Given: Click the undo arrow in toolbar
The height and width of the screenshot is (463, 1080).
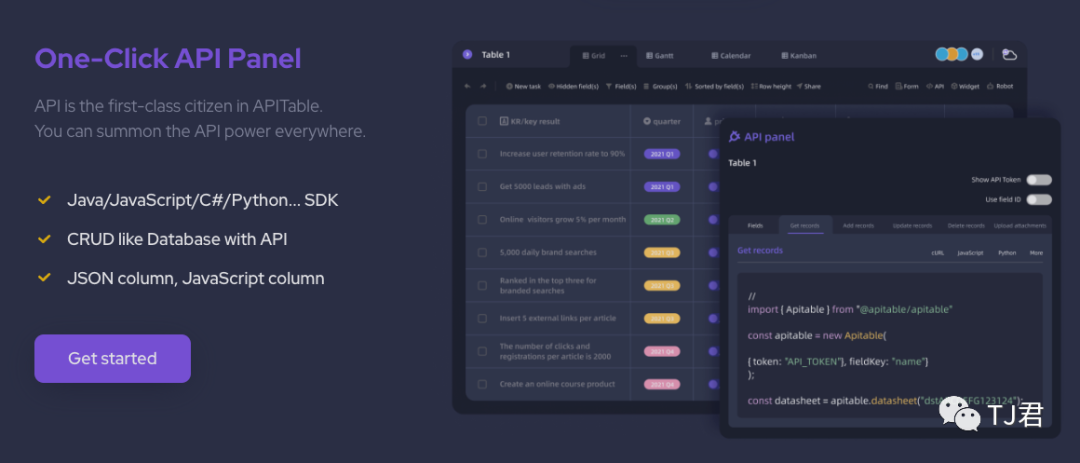Looking at the screenshot, I should (468, 87).
